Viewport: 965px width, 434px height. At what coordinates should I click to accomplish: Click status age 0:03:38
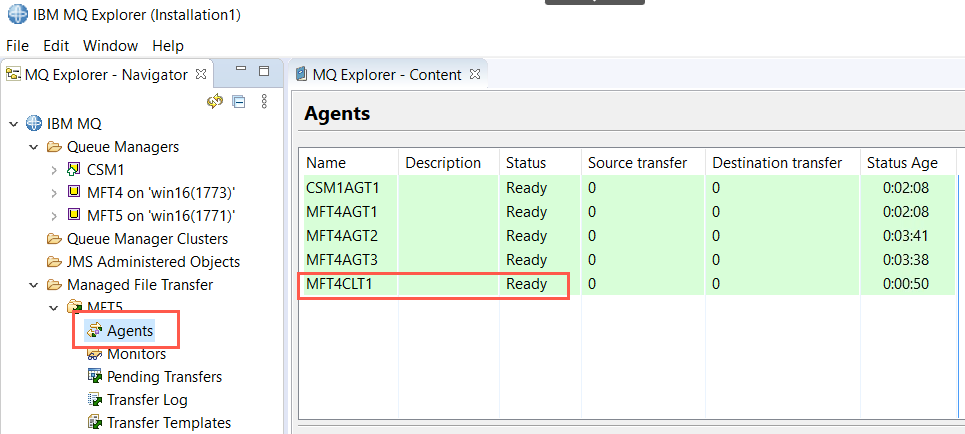tap(905, 260)
